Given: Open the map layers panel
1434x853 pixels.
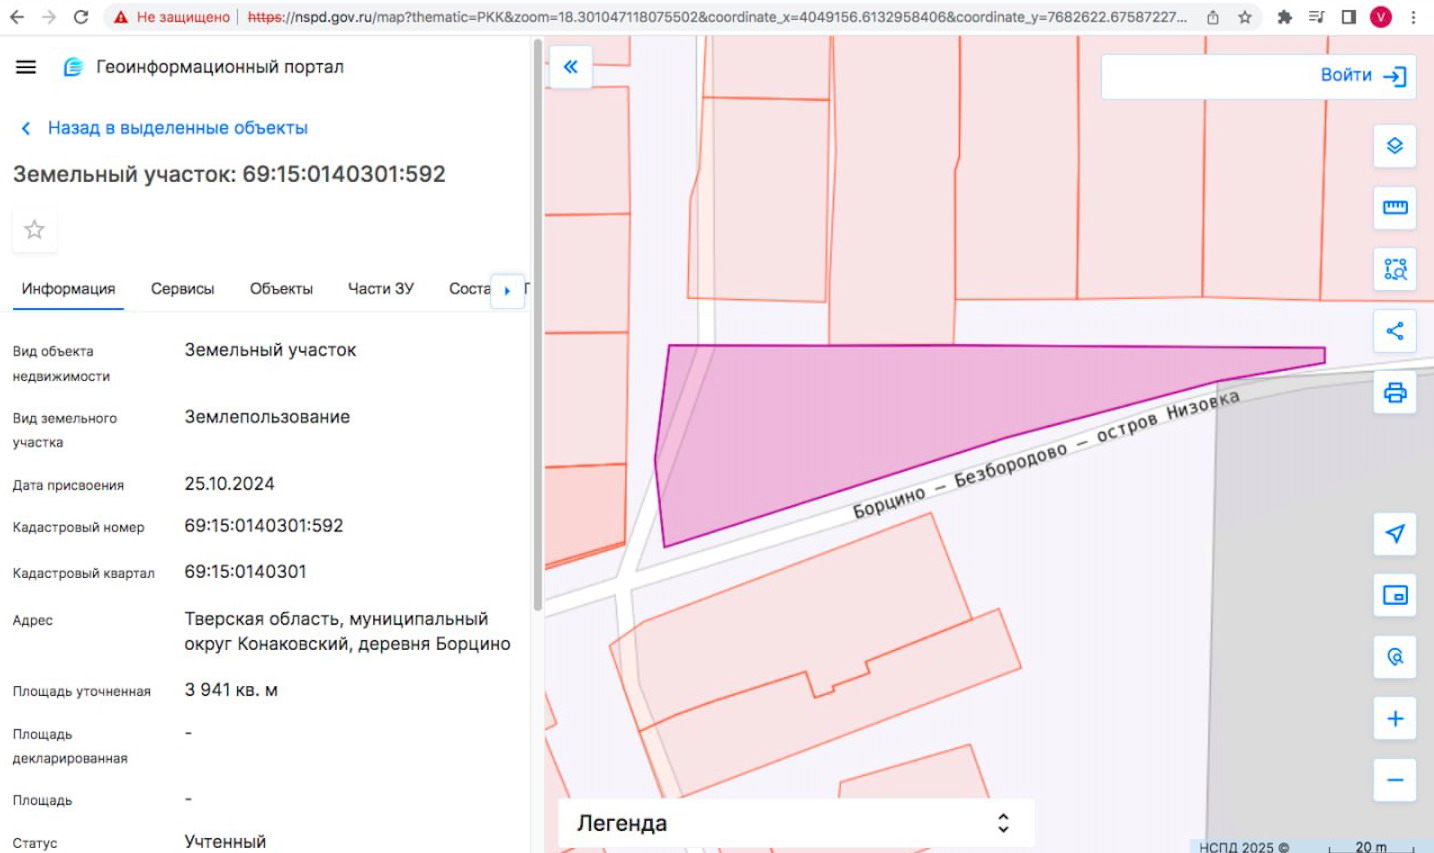Looking at the screenshot, I should point(1395,146).
